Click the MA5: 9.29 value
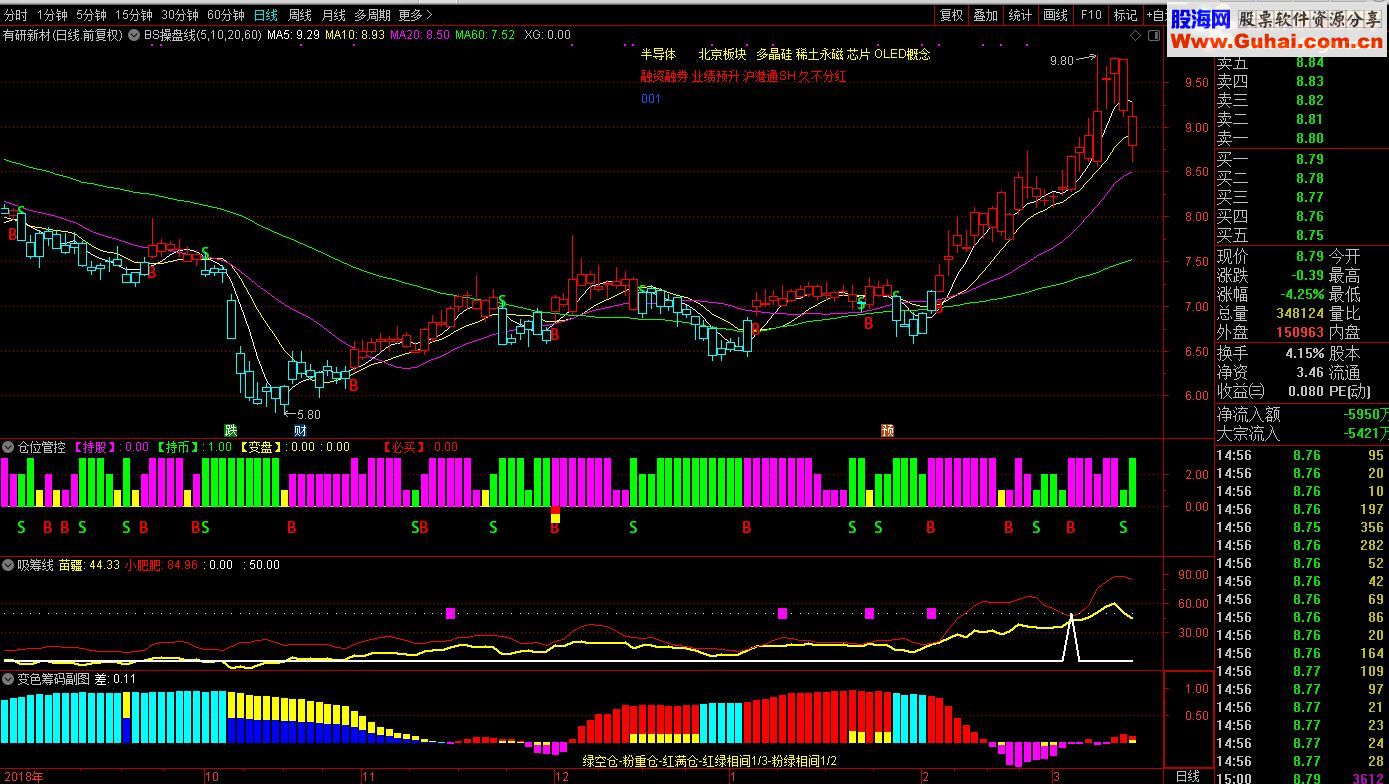1389x784 pixels. (x=293, y=35)
